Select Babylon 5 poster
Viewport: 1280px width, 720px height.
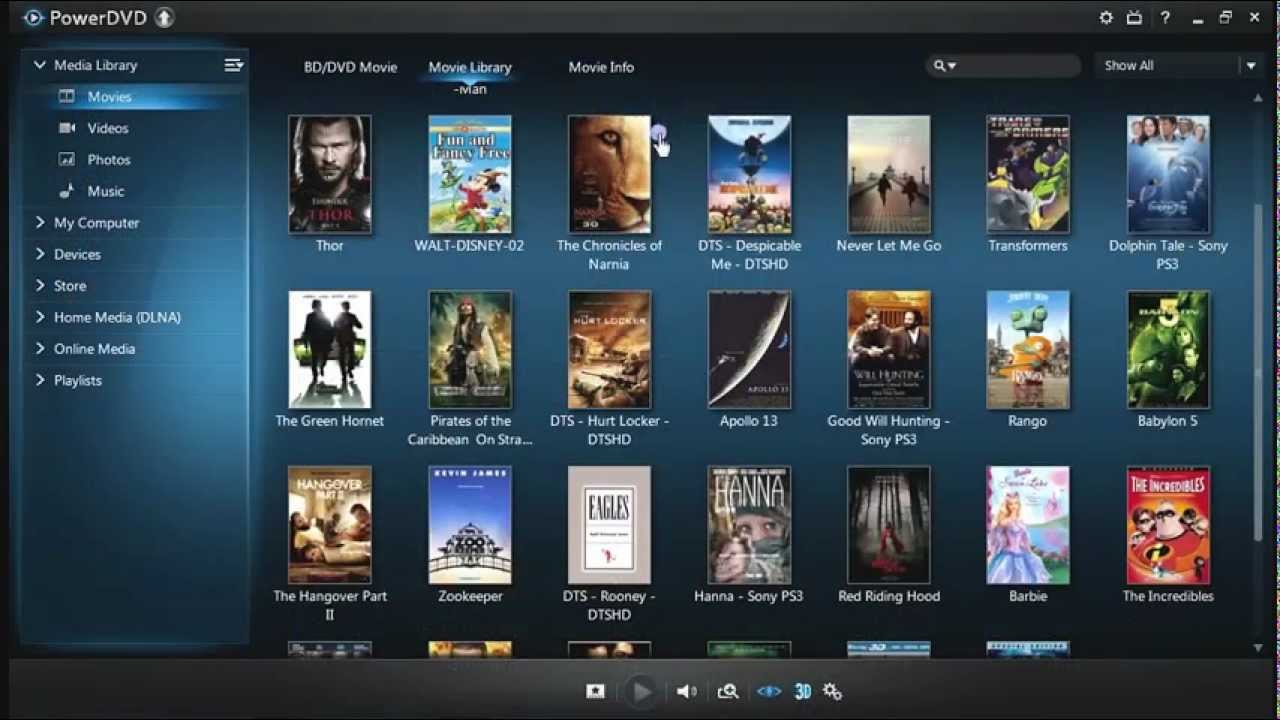tap(1168, 349)
